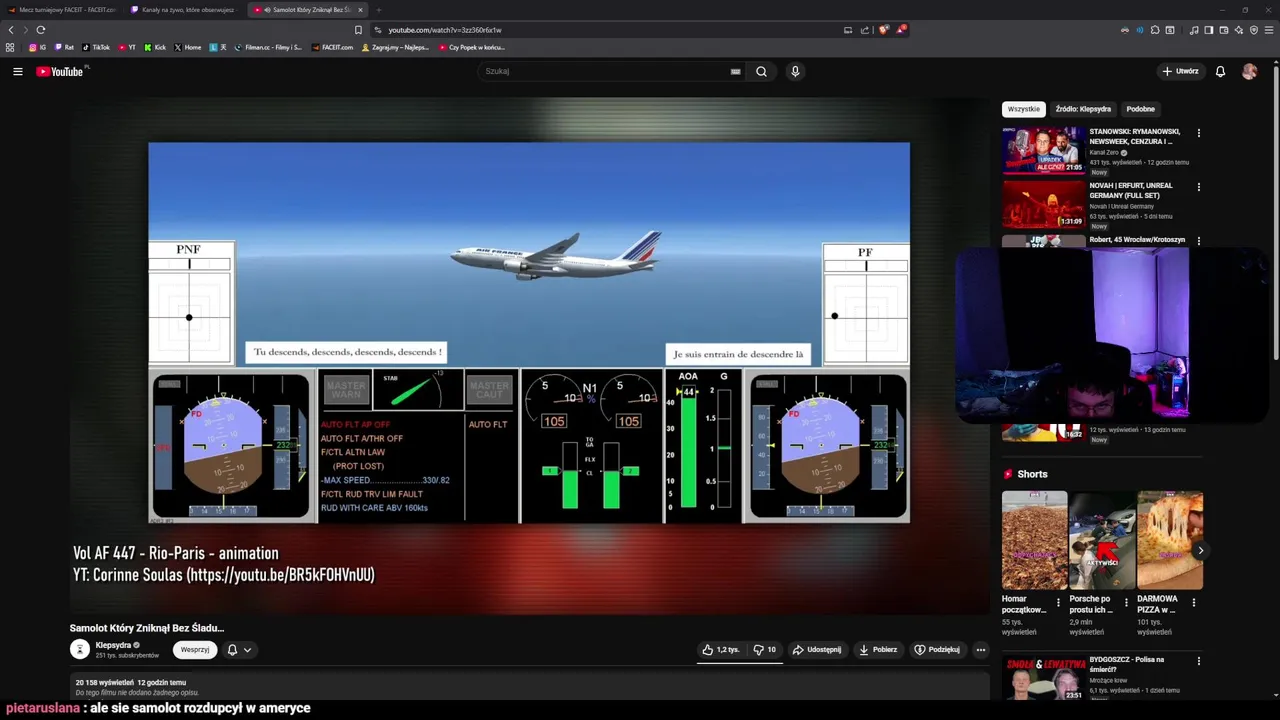Switch to Kanały na żywo Twitch tab
Screen dimensions: 1280x720
coord(182,10)
